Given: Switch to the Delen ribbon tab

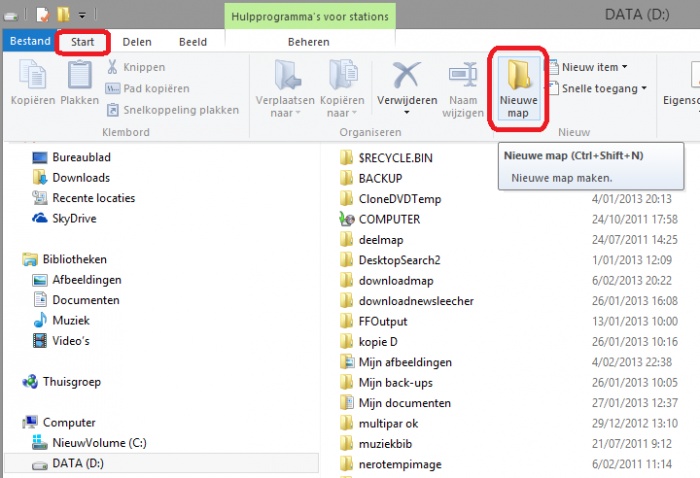Looking at the screenshot, I should point(137,42).
